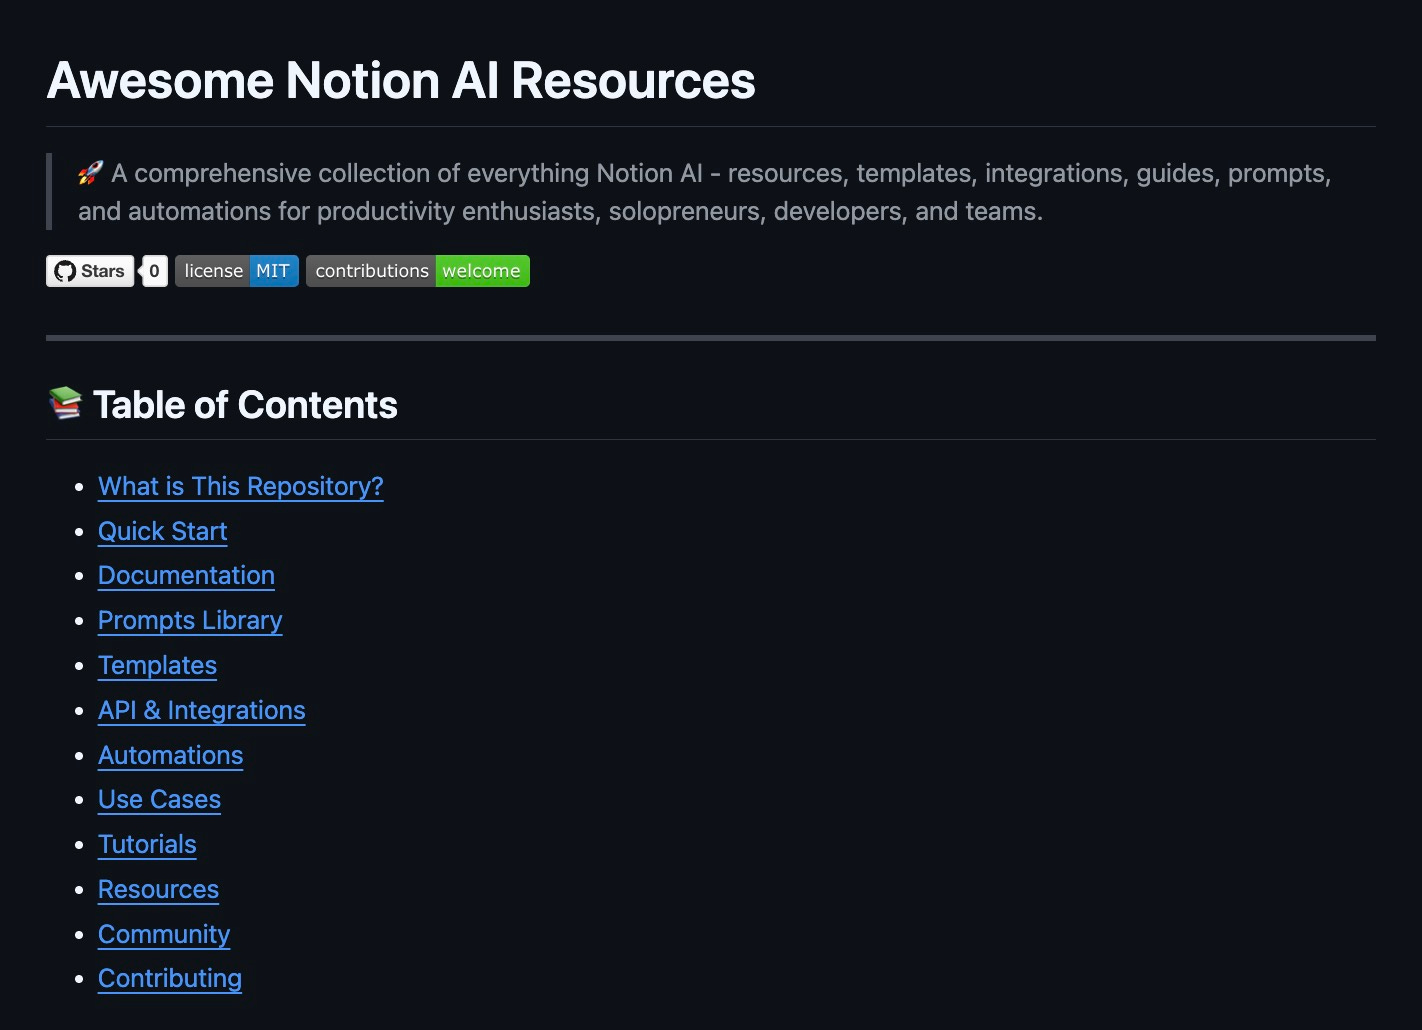The image size is (1422, 1030).
Task: Click the 'Awesome Notion AI Resources' heading
Action: [401, 80]
